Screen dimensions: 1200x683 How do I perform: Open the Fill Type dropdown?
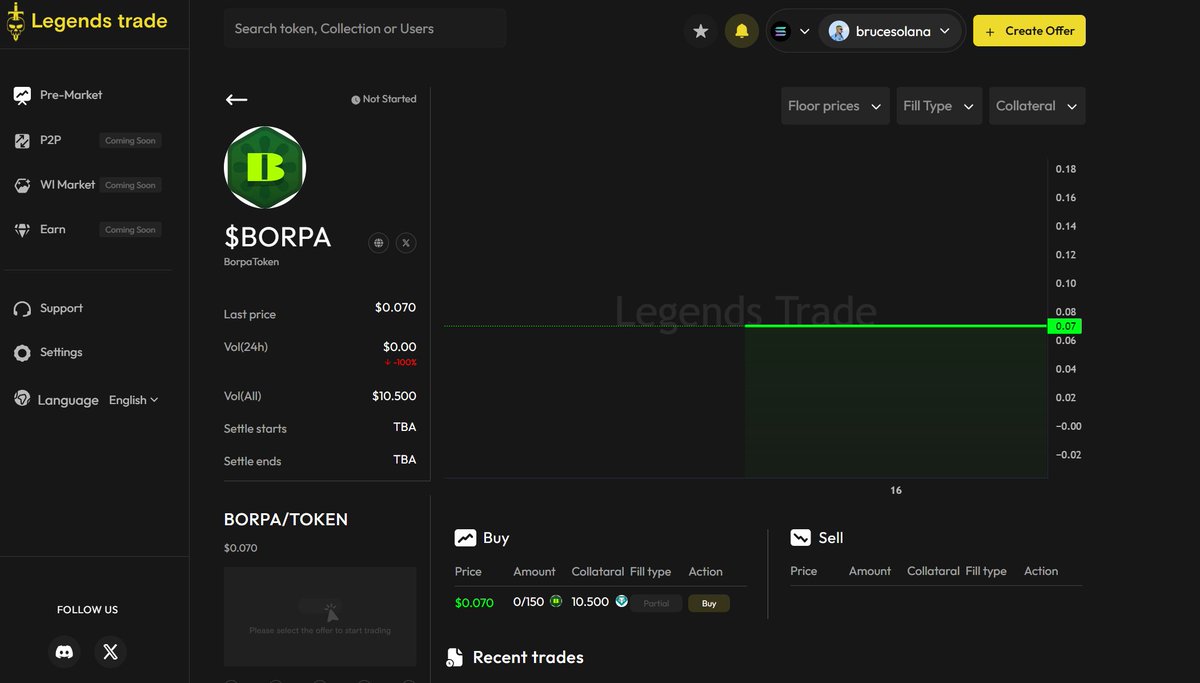tap(939, 106)
